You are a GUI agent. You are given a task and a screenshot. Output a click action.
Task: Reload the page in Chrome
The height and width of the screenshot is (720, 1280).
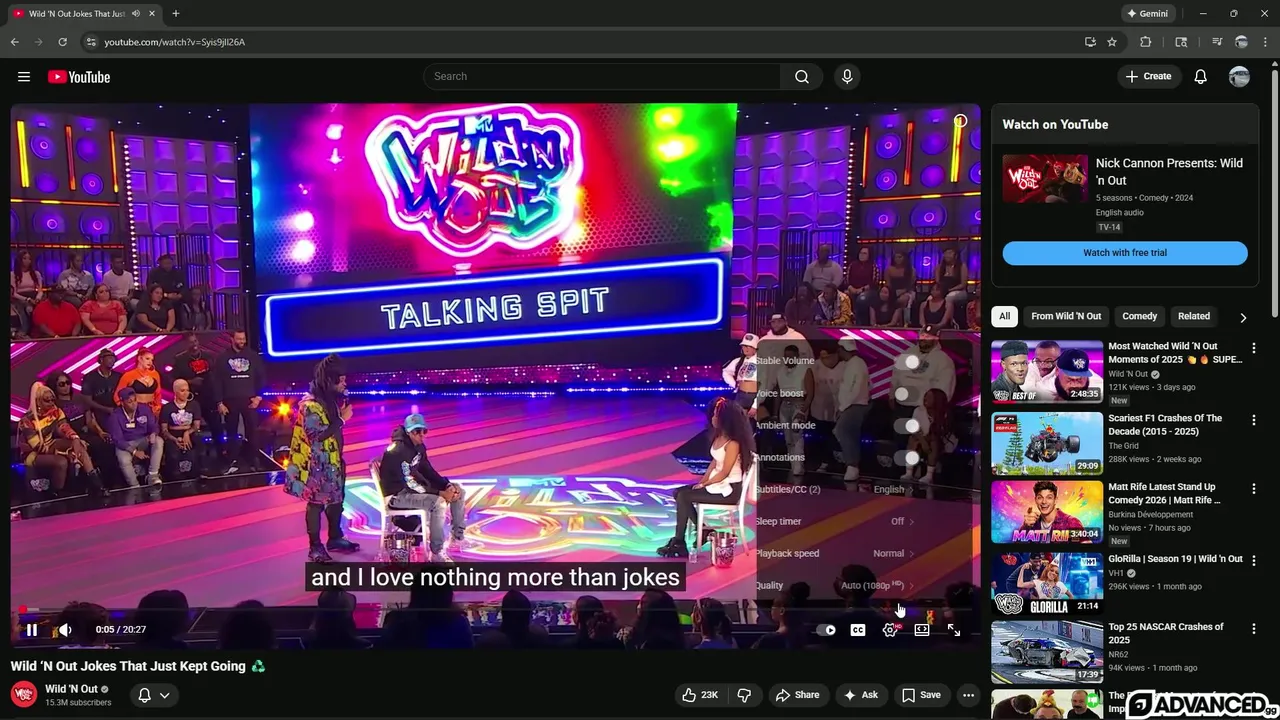[62, 42]
